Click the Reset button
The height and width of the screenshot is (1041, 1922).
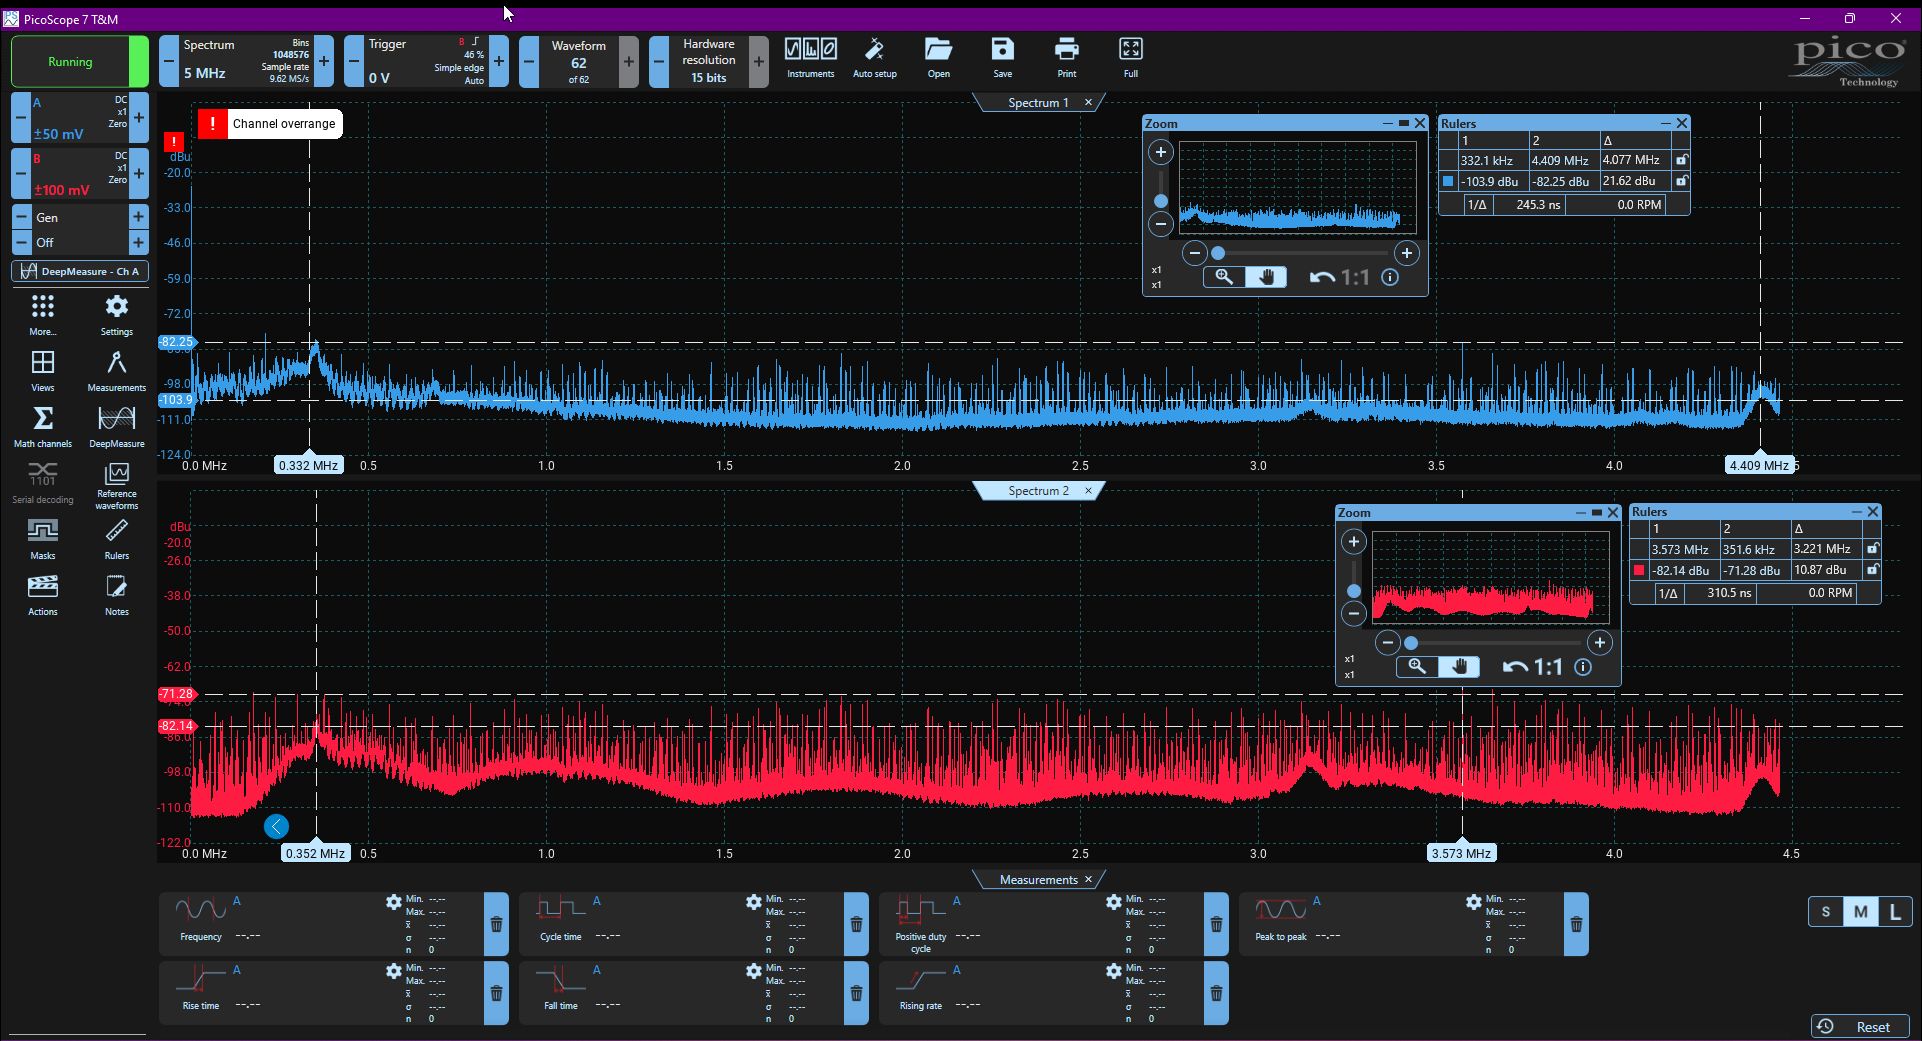point(1860,1027)
